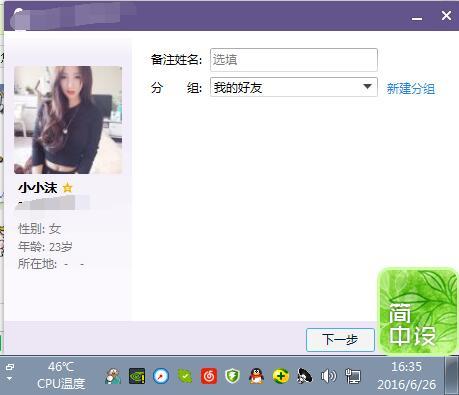Click the blue compass tray icon
459x395 pixels.
tap(161, 376)
